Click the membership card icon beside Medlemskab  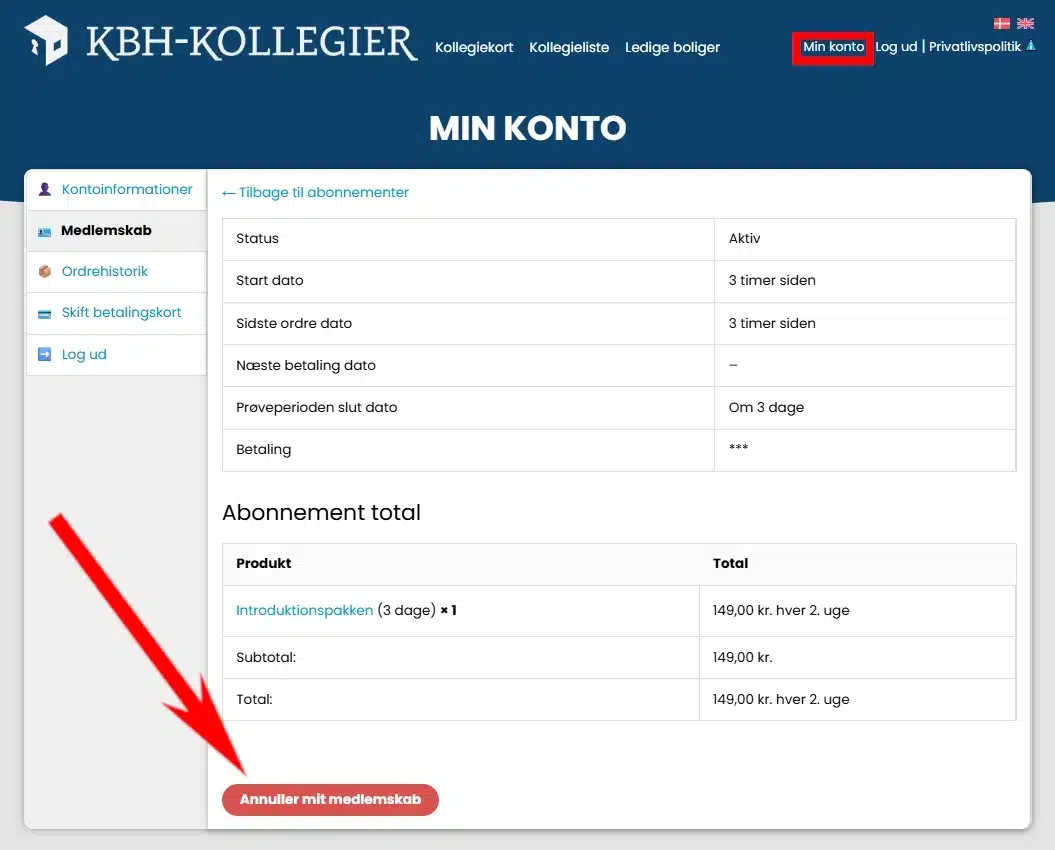(44, 231)
